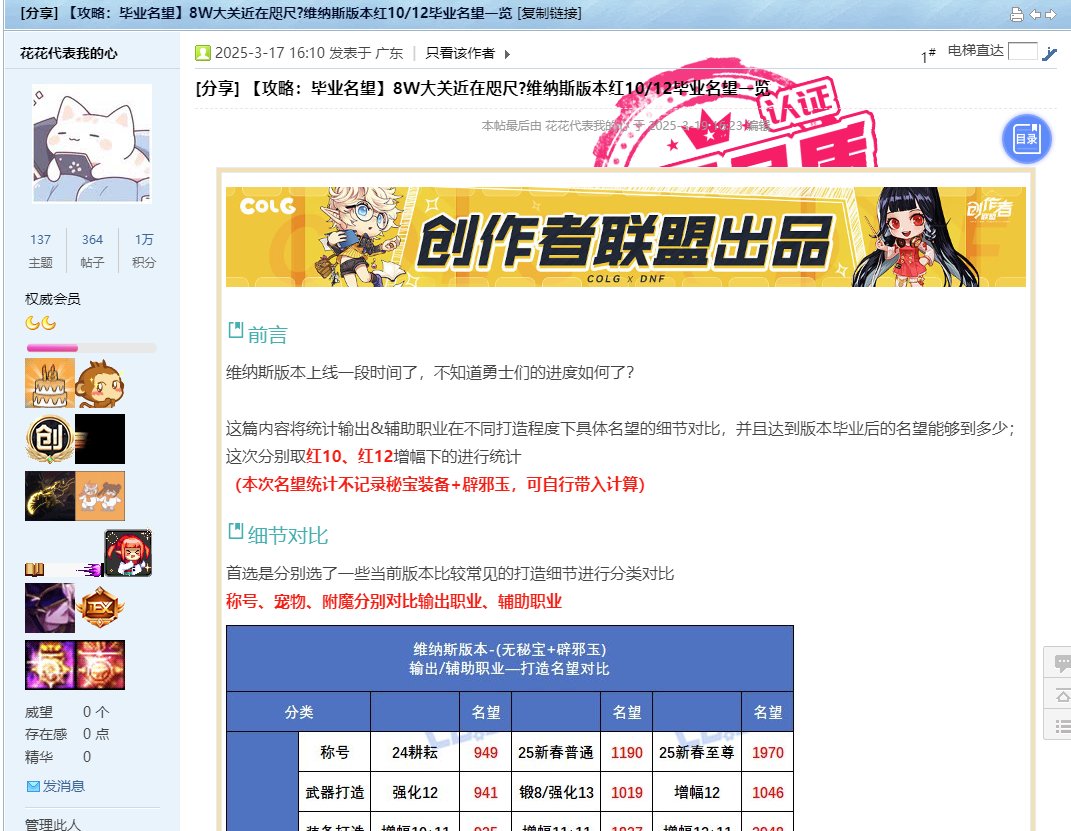
Task: Click the 创作者联盟出品 banner image
Action: (626, 236)
